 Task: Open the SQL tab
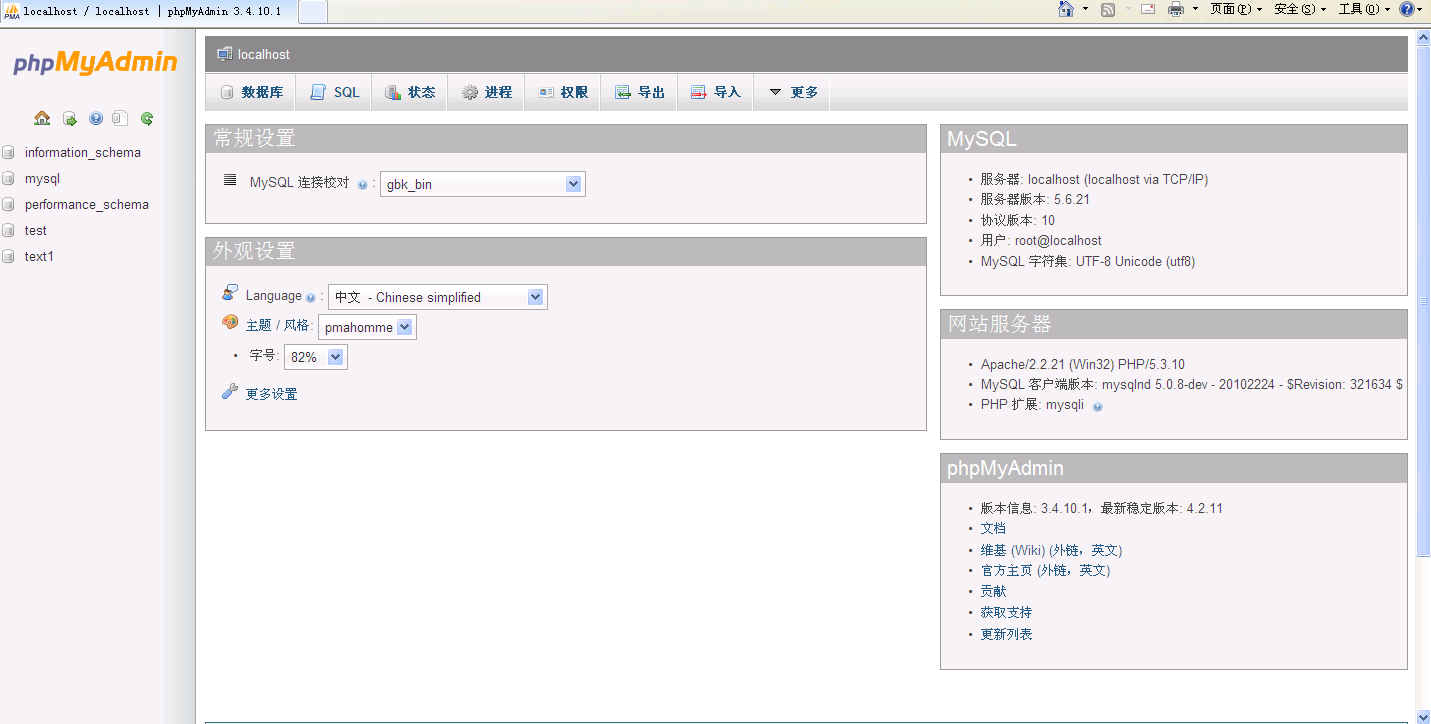334,92
